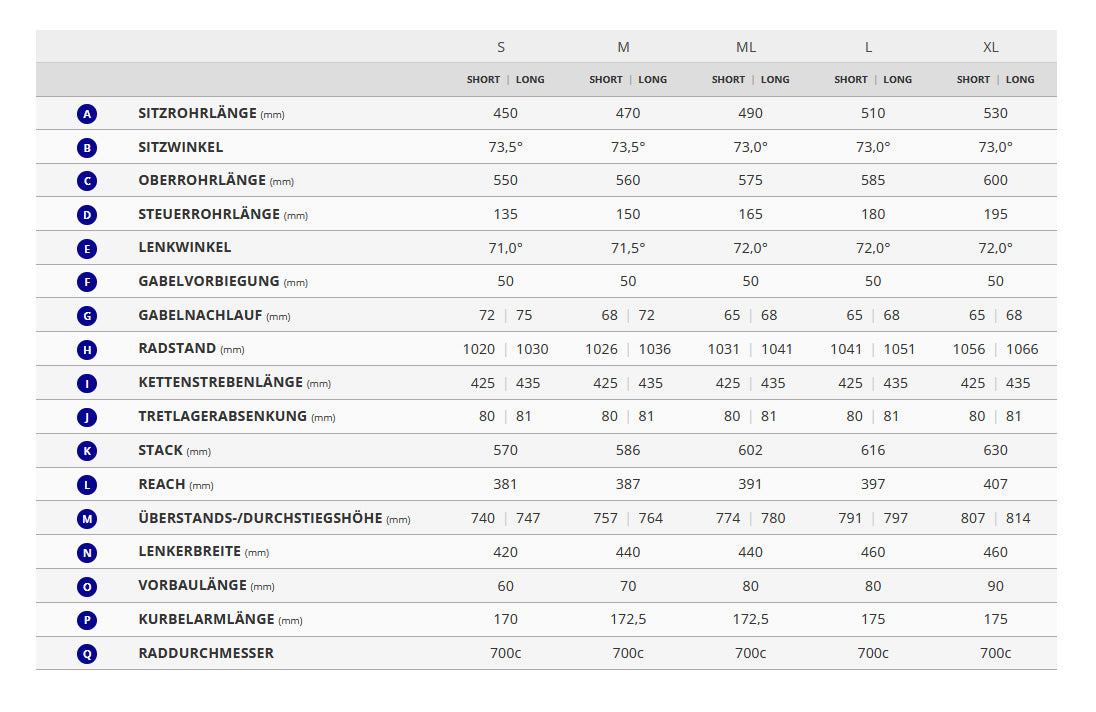Viewport: 1096px width, 712px height.
Task: Click the LONG label under size L
Action: pos(897,80)
